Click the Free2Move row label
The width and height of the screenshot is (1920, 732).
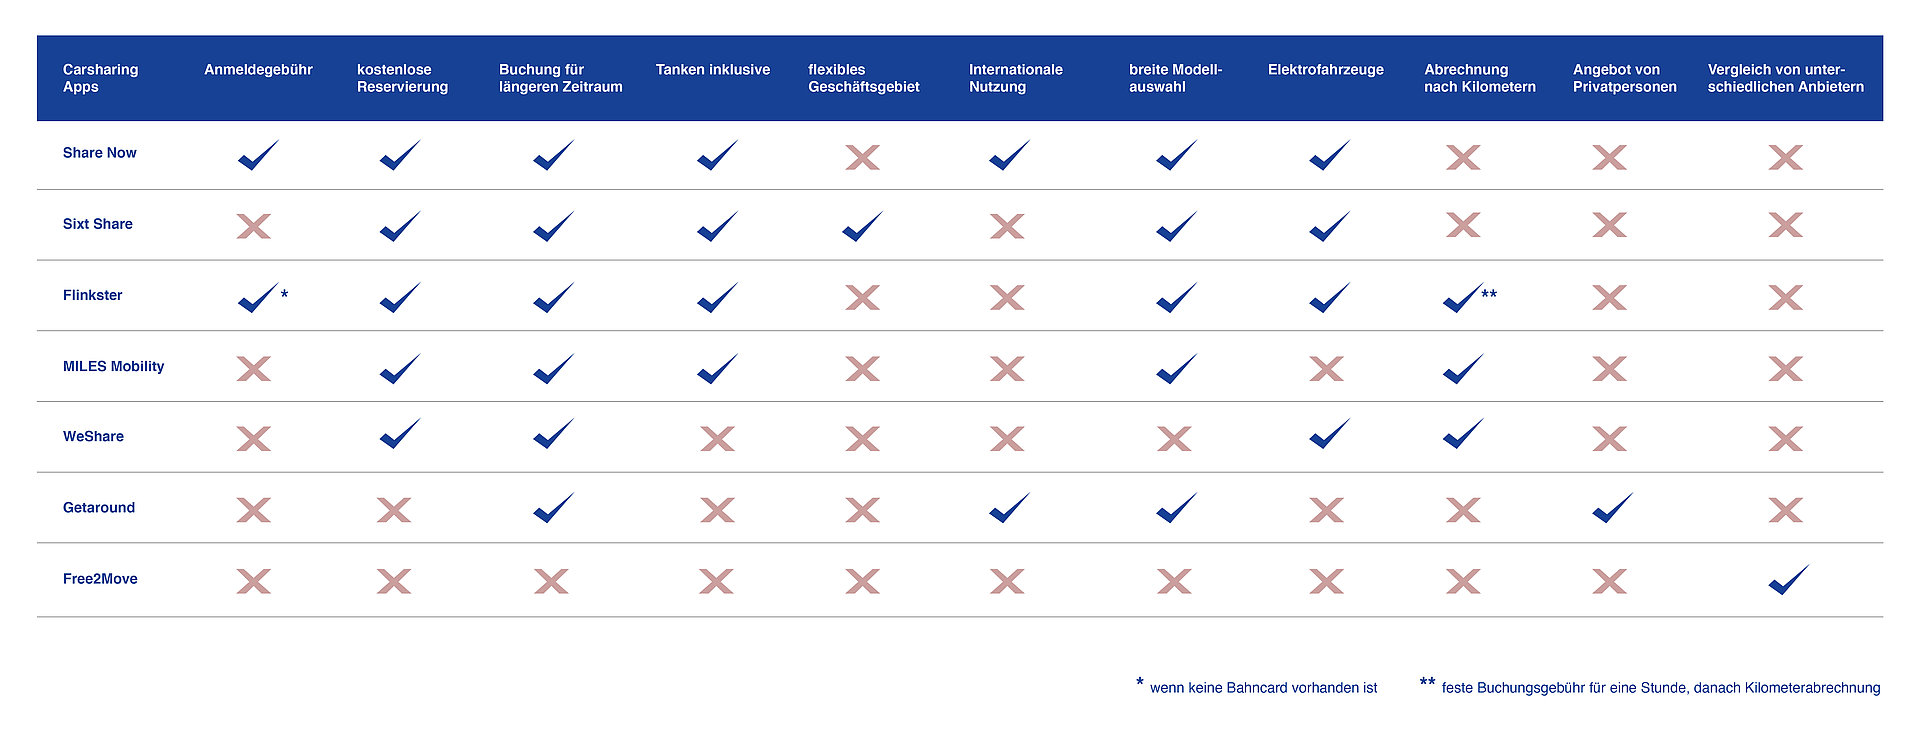coord(100,579)
